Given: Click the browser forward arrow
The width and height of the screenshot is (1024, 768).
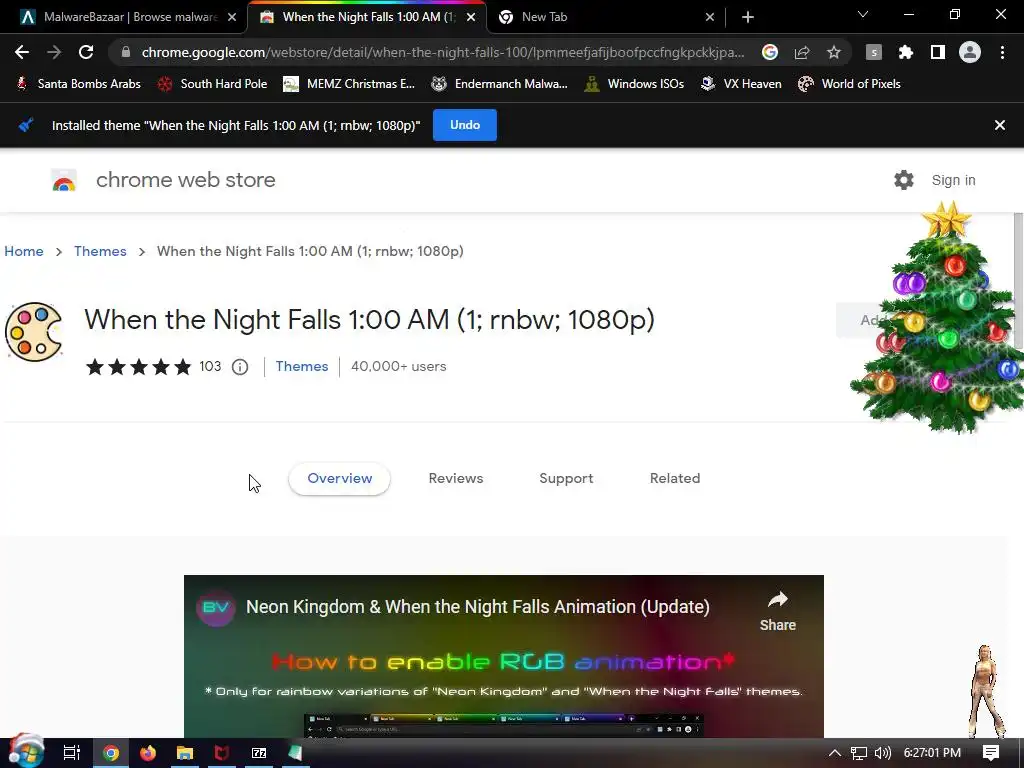Looking at the screenshot, I should [x=54, y=52].
